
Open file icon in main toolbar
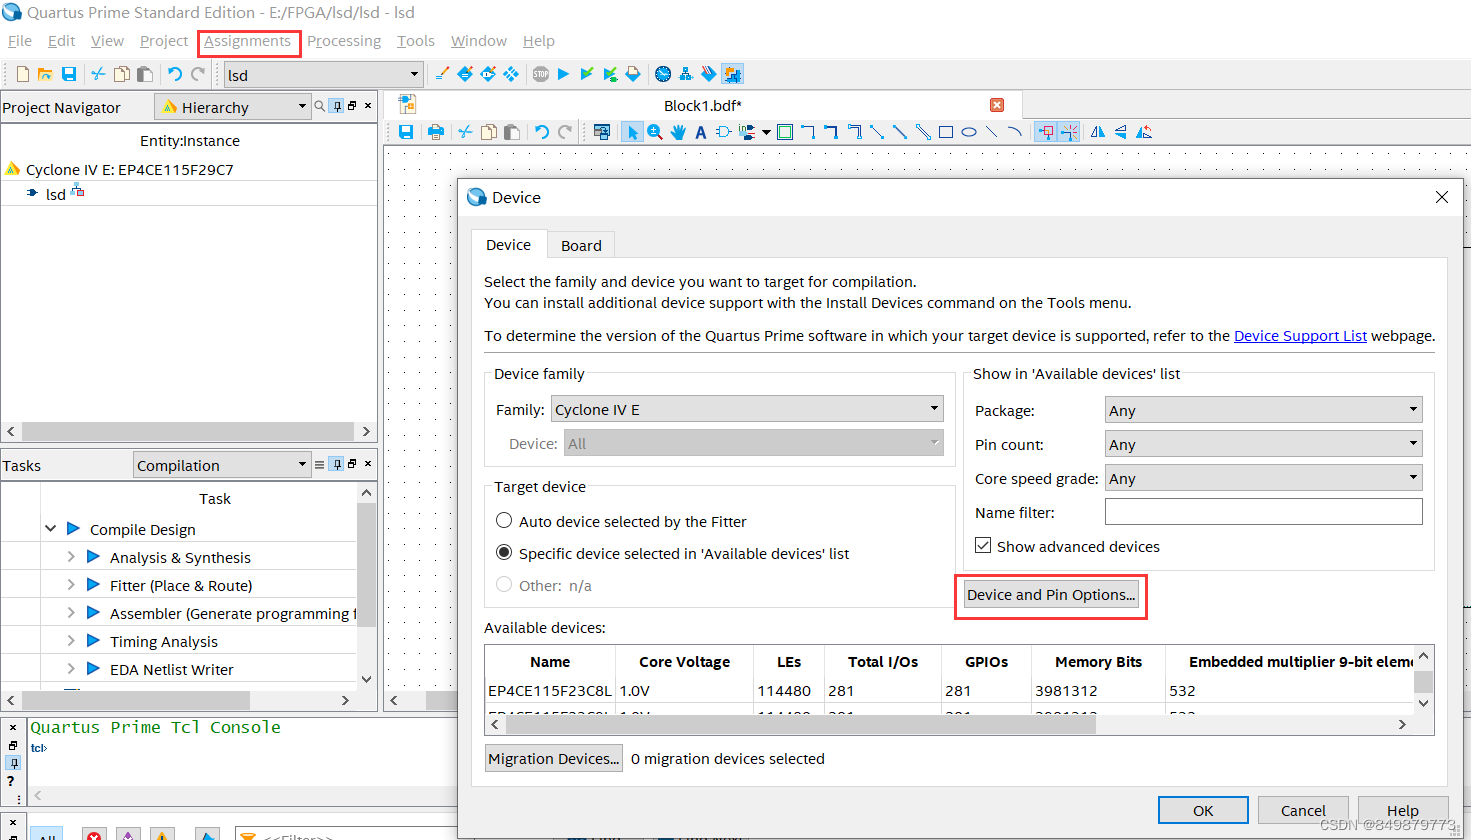coord(45,74)
